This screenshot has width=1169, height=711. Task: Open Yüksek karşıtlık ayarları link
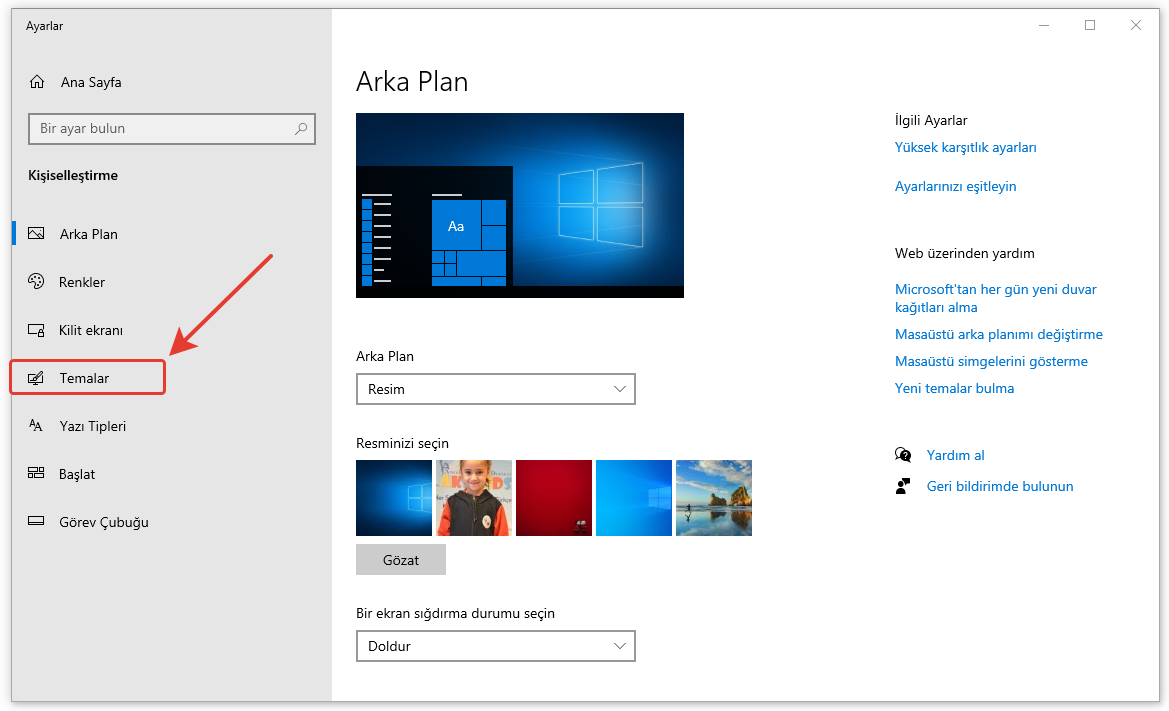coord(965,147)
